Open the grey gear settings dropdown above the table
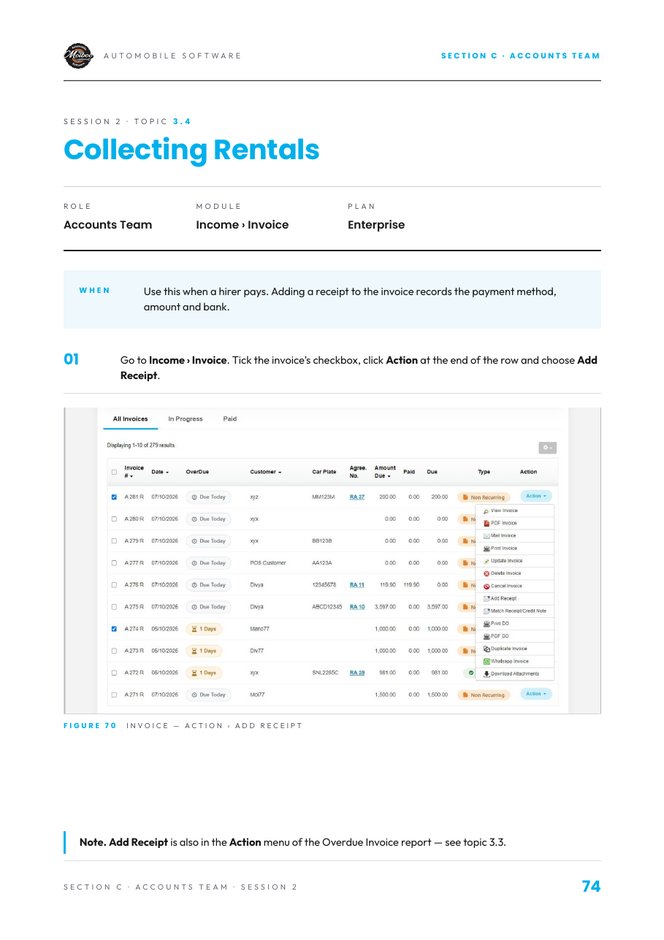The height and width of the screenshot is (940, 664). point(547,448)
